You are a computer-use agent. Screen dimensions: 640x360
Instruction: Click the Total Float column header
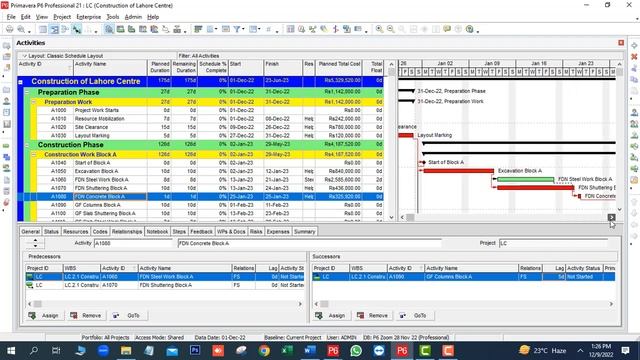click(373, 67)
